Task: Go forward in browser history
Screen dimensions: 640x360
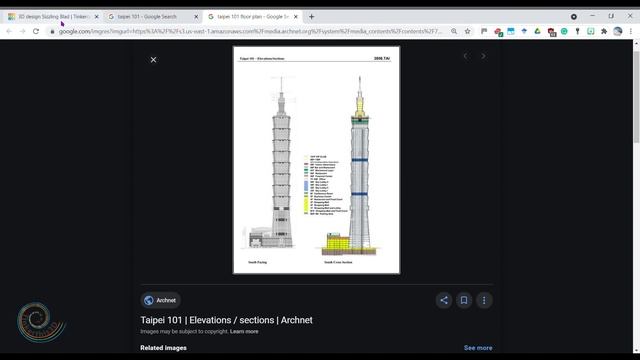Action: point(22,31)
